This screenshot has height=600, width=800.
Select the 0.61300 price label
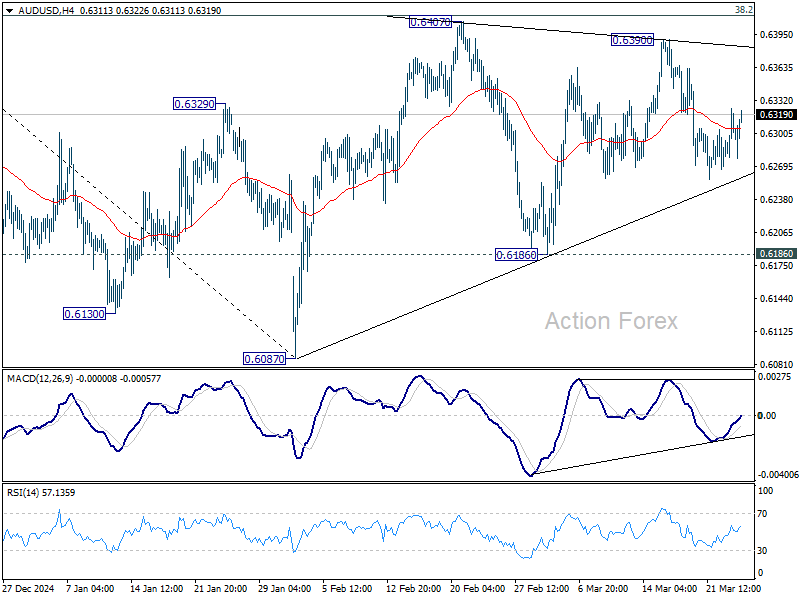(x=84, y=314)
